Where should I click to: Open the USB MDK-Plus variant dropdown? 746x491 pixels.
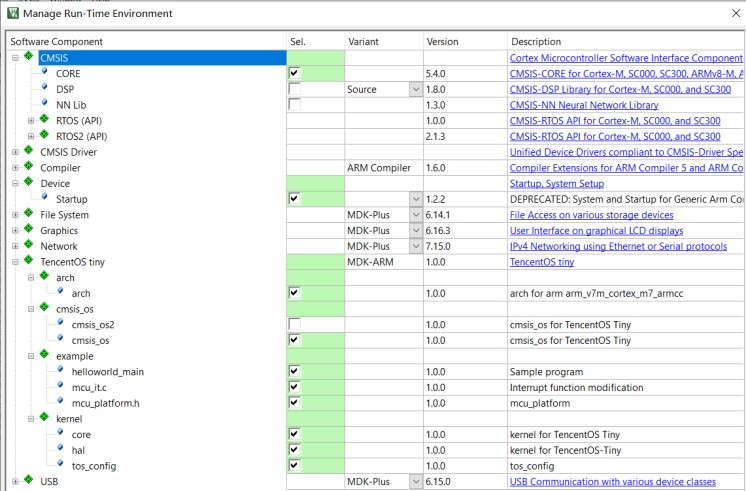(x=416, y=482)
